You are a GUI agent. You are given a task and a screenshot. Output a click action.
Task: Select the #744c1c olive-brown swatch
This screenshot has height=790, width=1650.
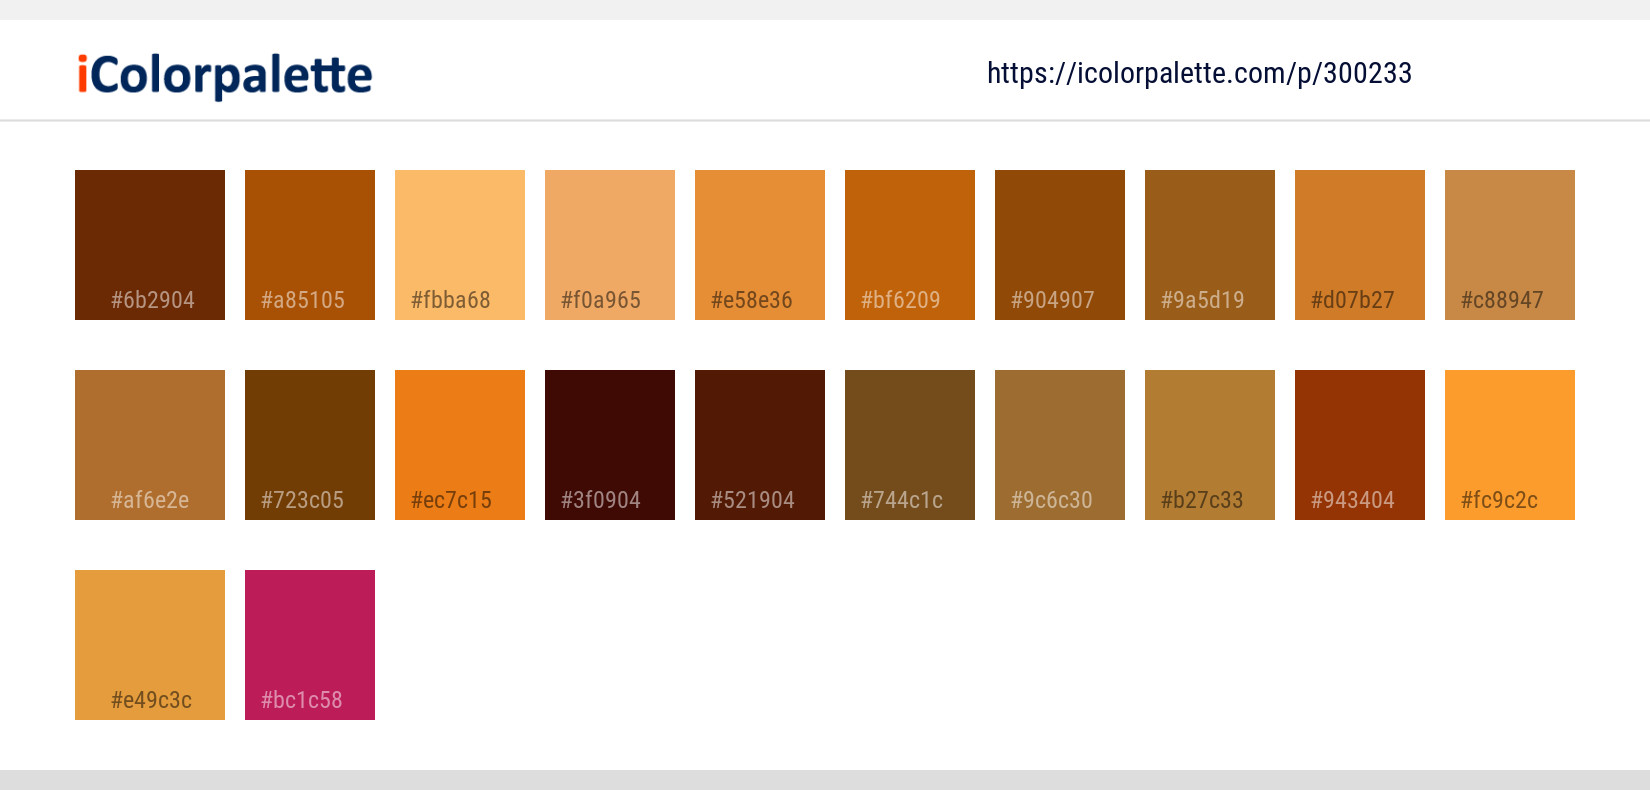[910, 445]
